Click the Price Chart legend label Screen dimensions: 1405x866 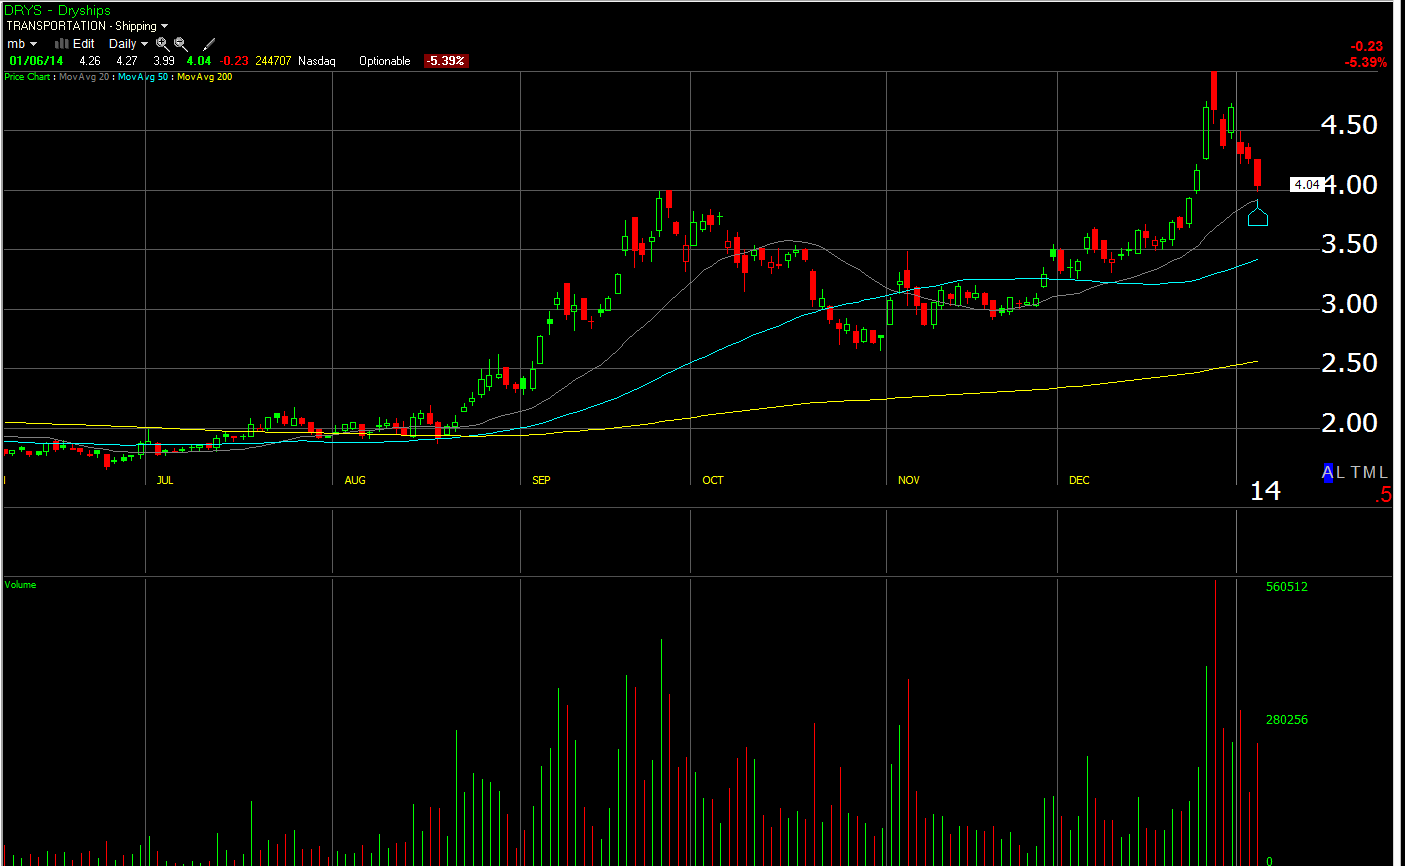pyautogui.click(x=27, y=77)
